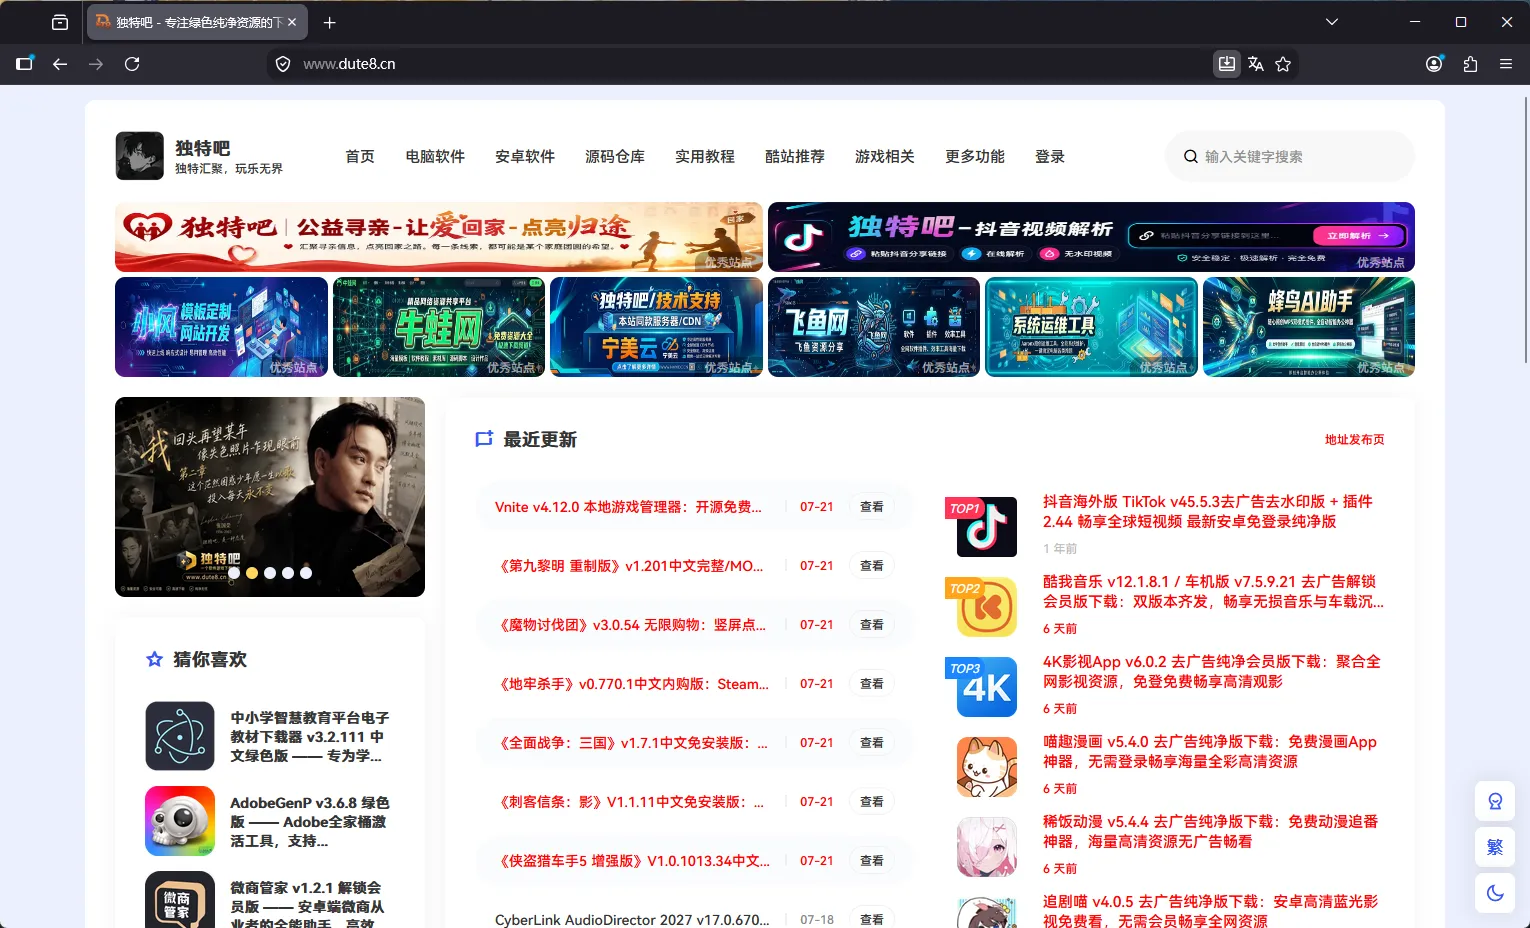The image size is (1530, 928).
Task: Toggle dark mode with moon button
Action: point(1495,893)
